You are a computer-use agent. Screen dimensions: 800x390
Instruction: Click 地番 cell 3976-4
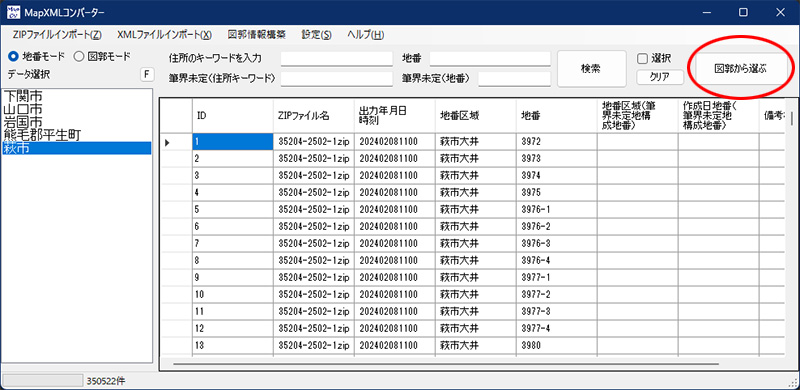pos(557,260)
